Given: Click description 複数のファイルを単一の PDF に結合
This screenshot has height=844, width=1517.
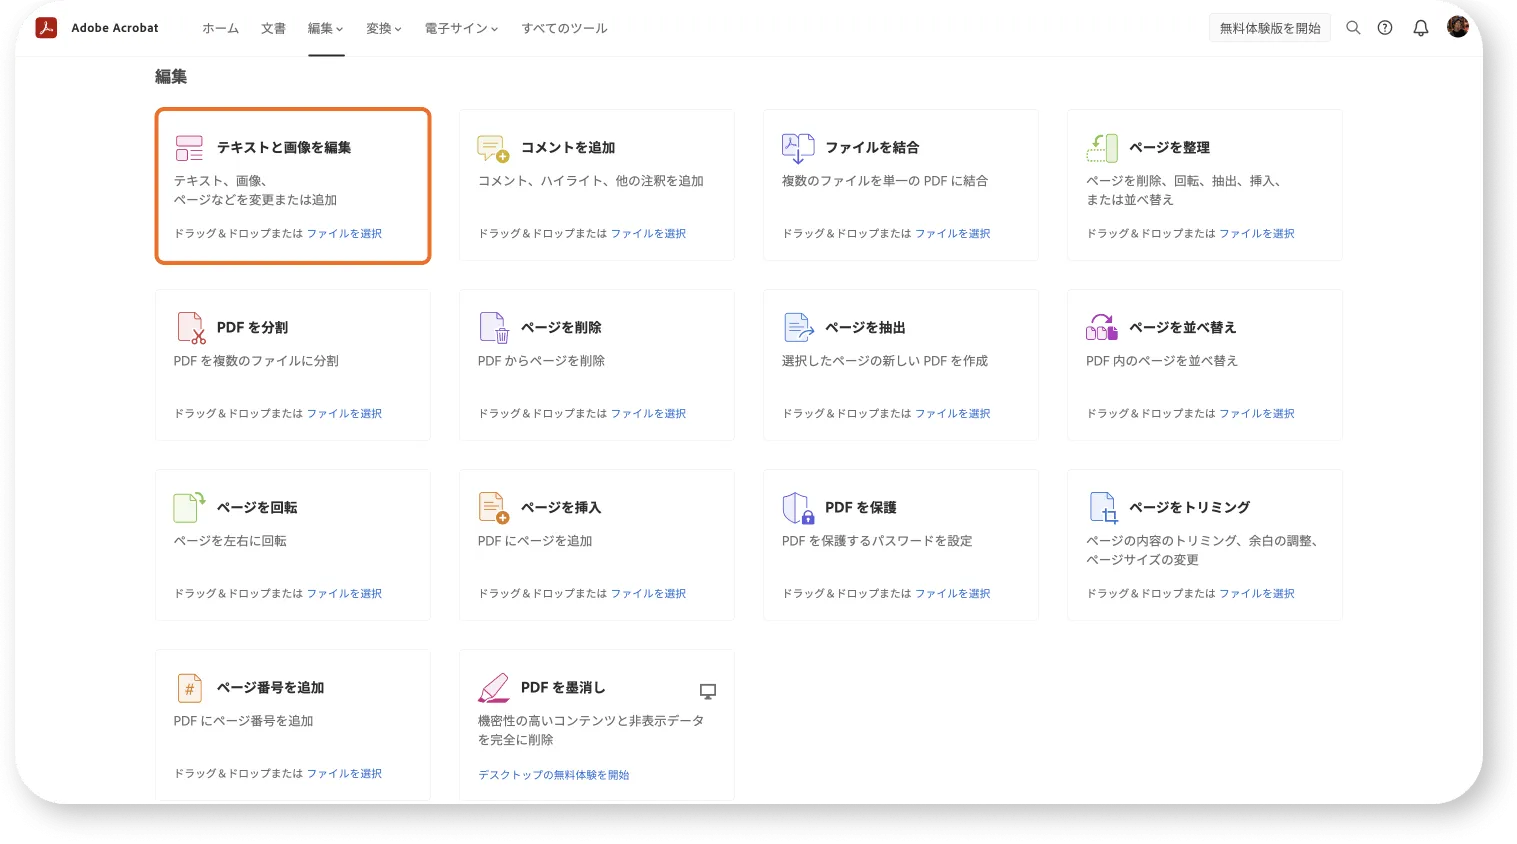Looking at the screenshot, I should coord(885,181).
